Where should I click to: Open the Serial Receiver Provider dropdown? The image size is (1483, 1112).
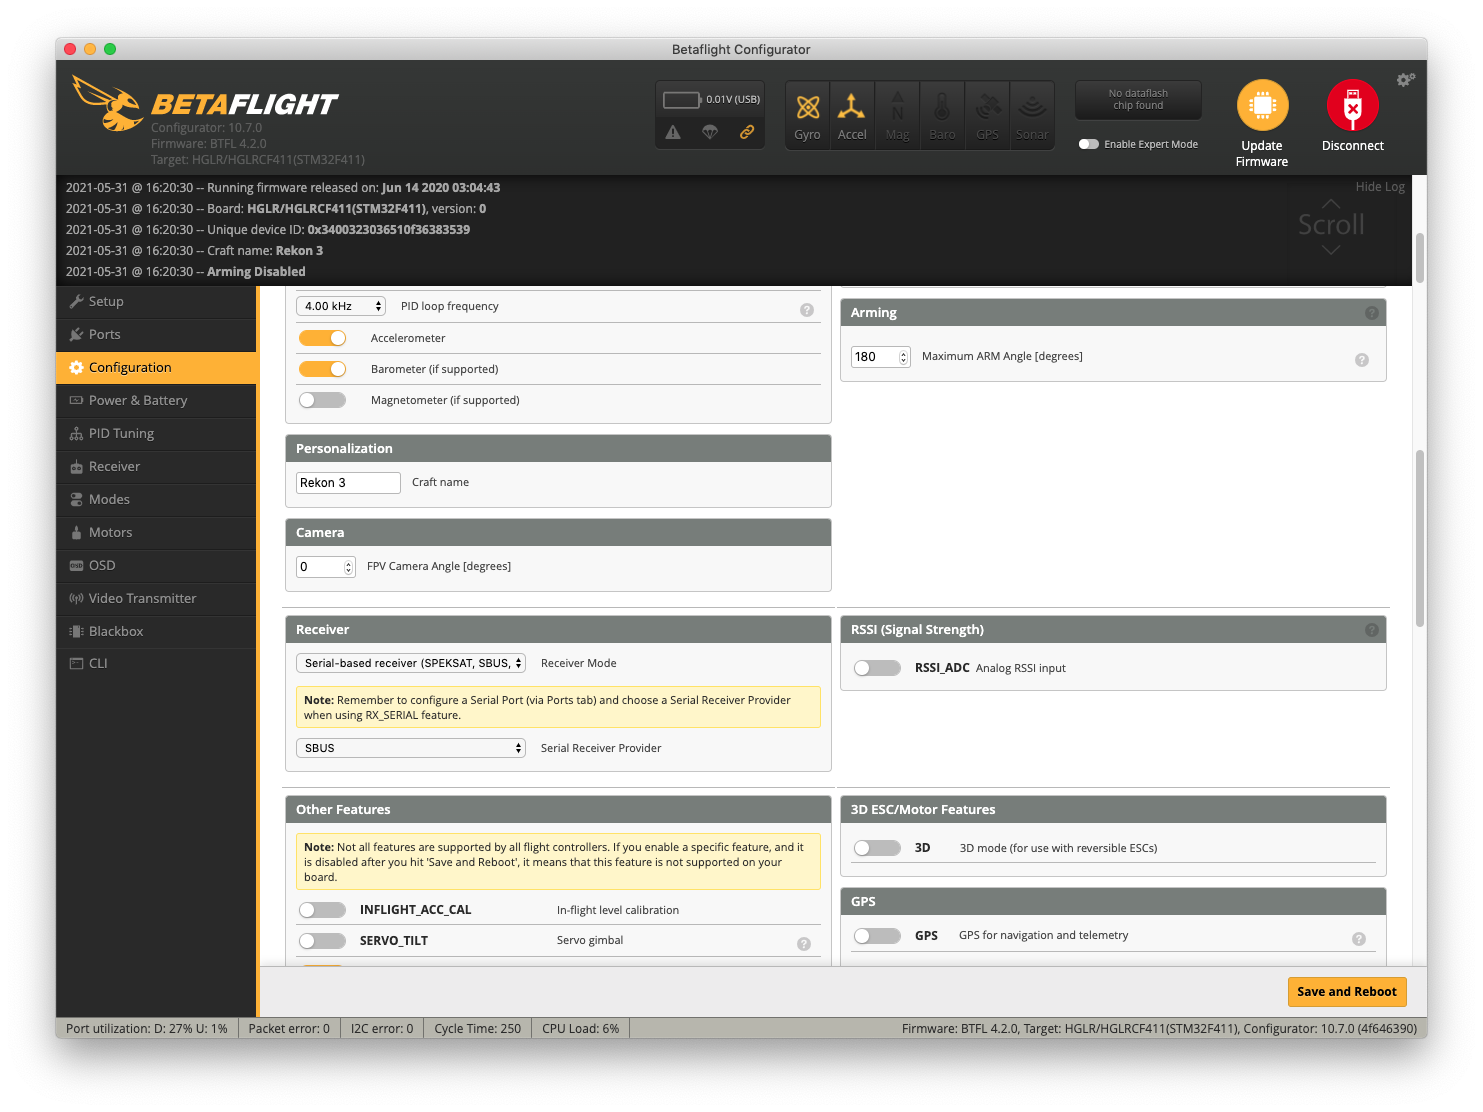coord(411,748)
